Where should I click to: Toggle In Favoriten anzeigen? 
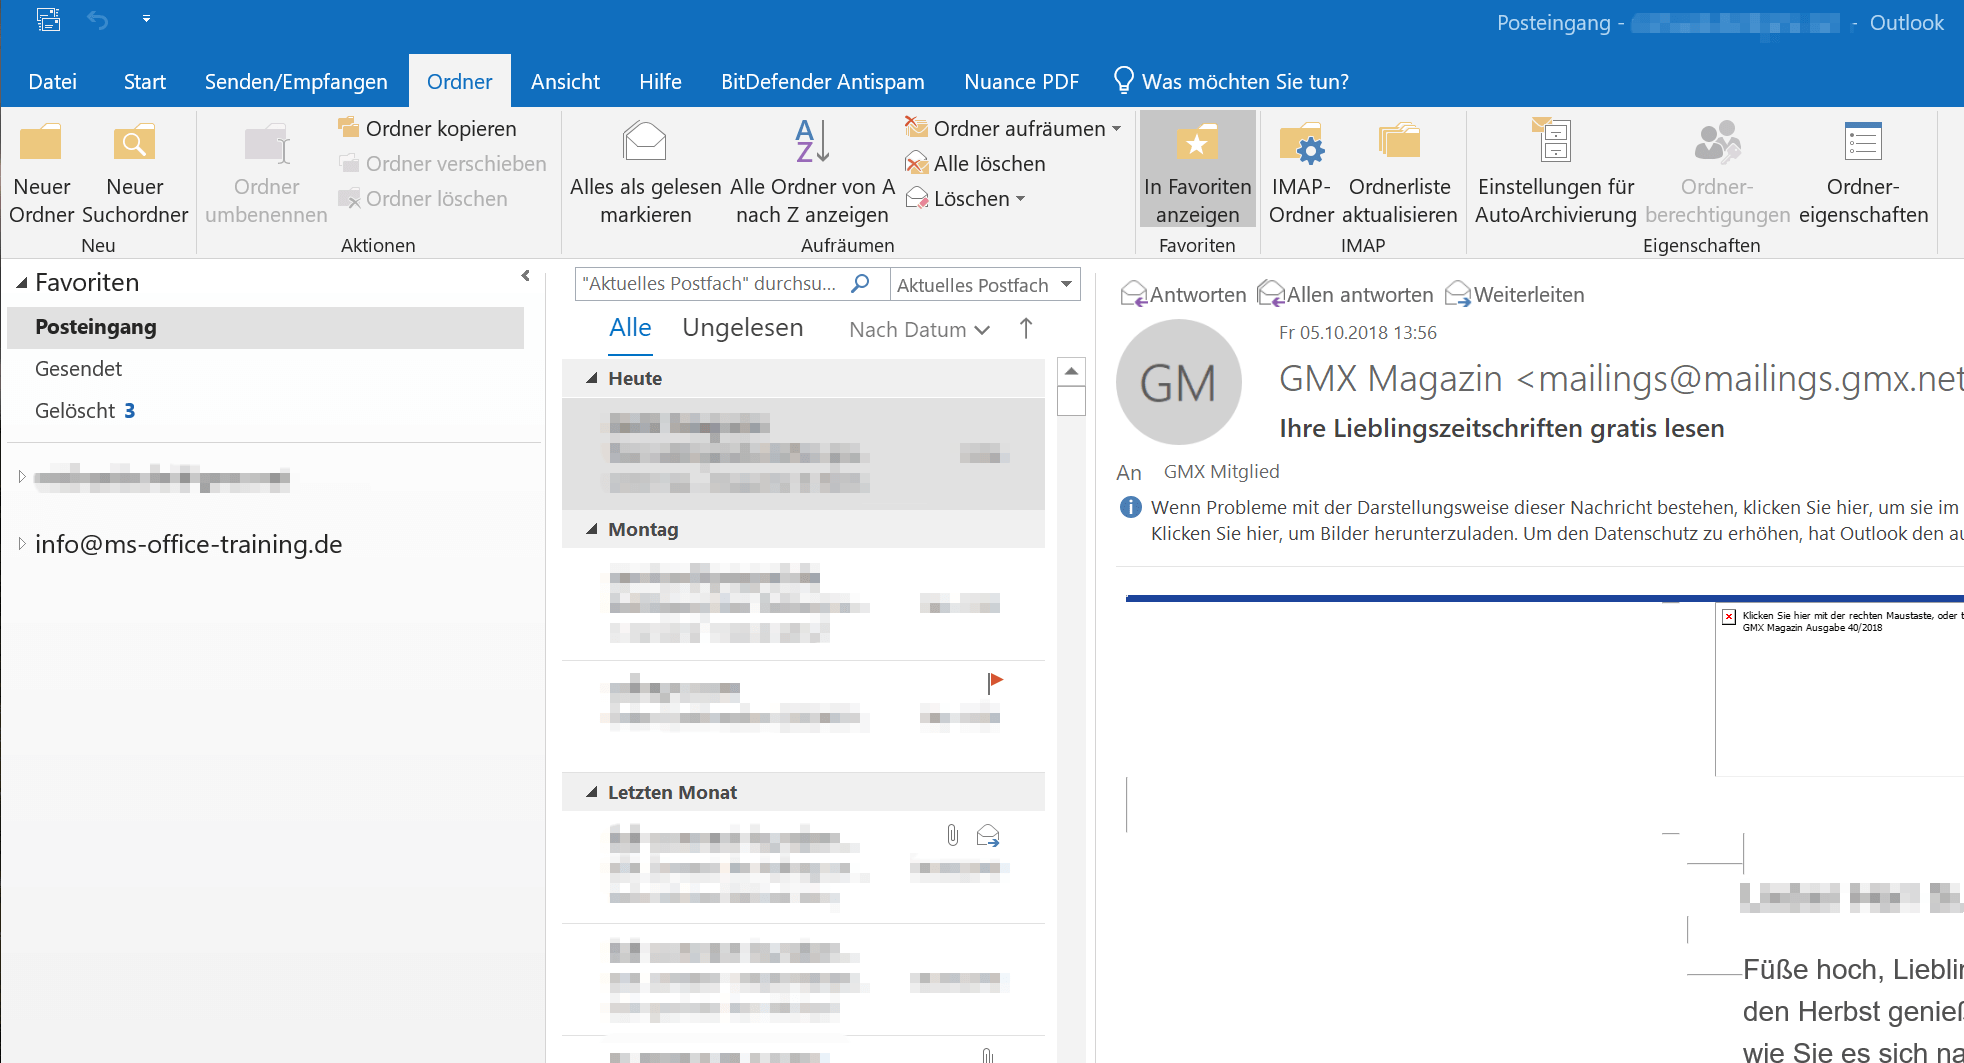1197,170
